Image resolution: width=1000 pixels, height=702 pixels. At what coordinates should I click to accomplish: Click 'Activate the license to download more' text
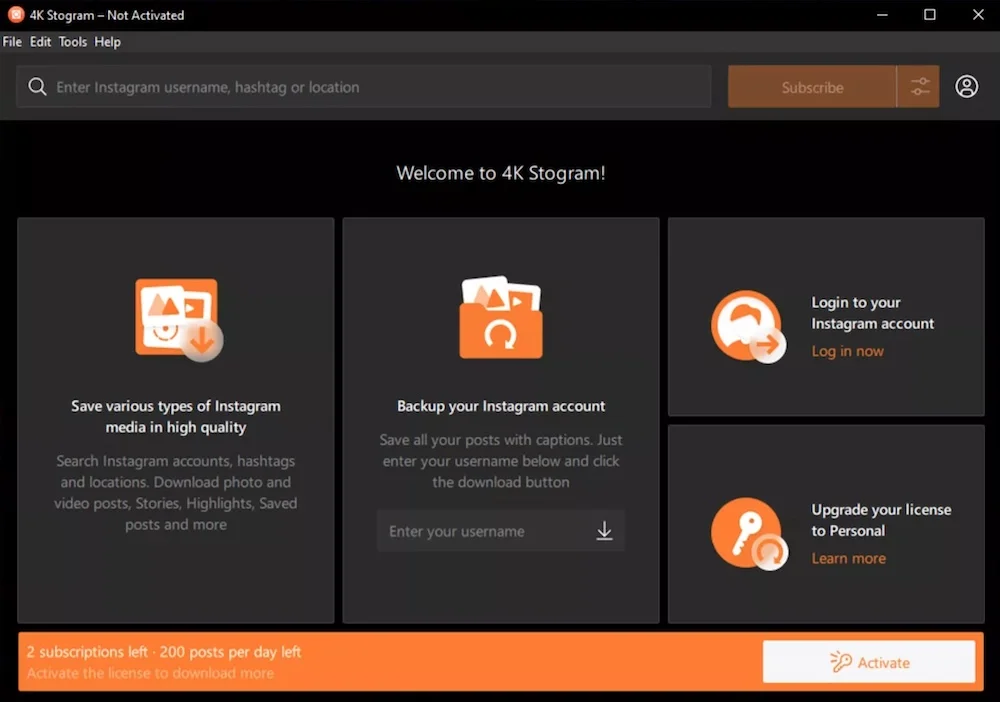click(x=150, y=673)
